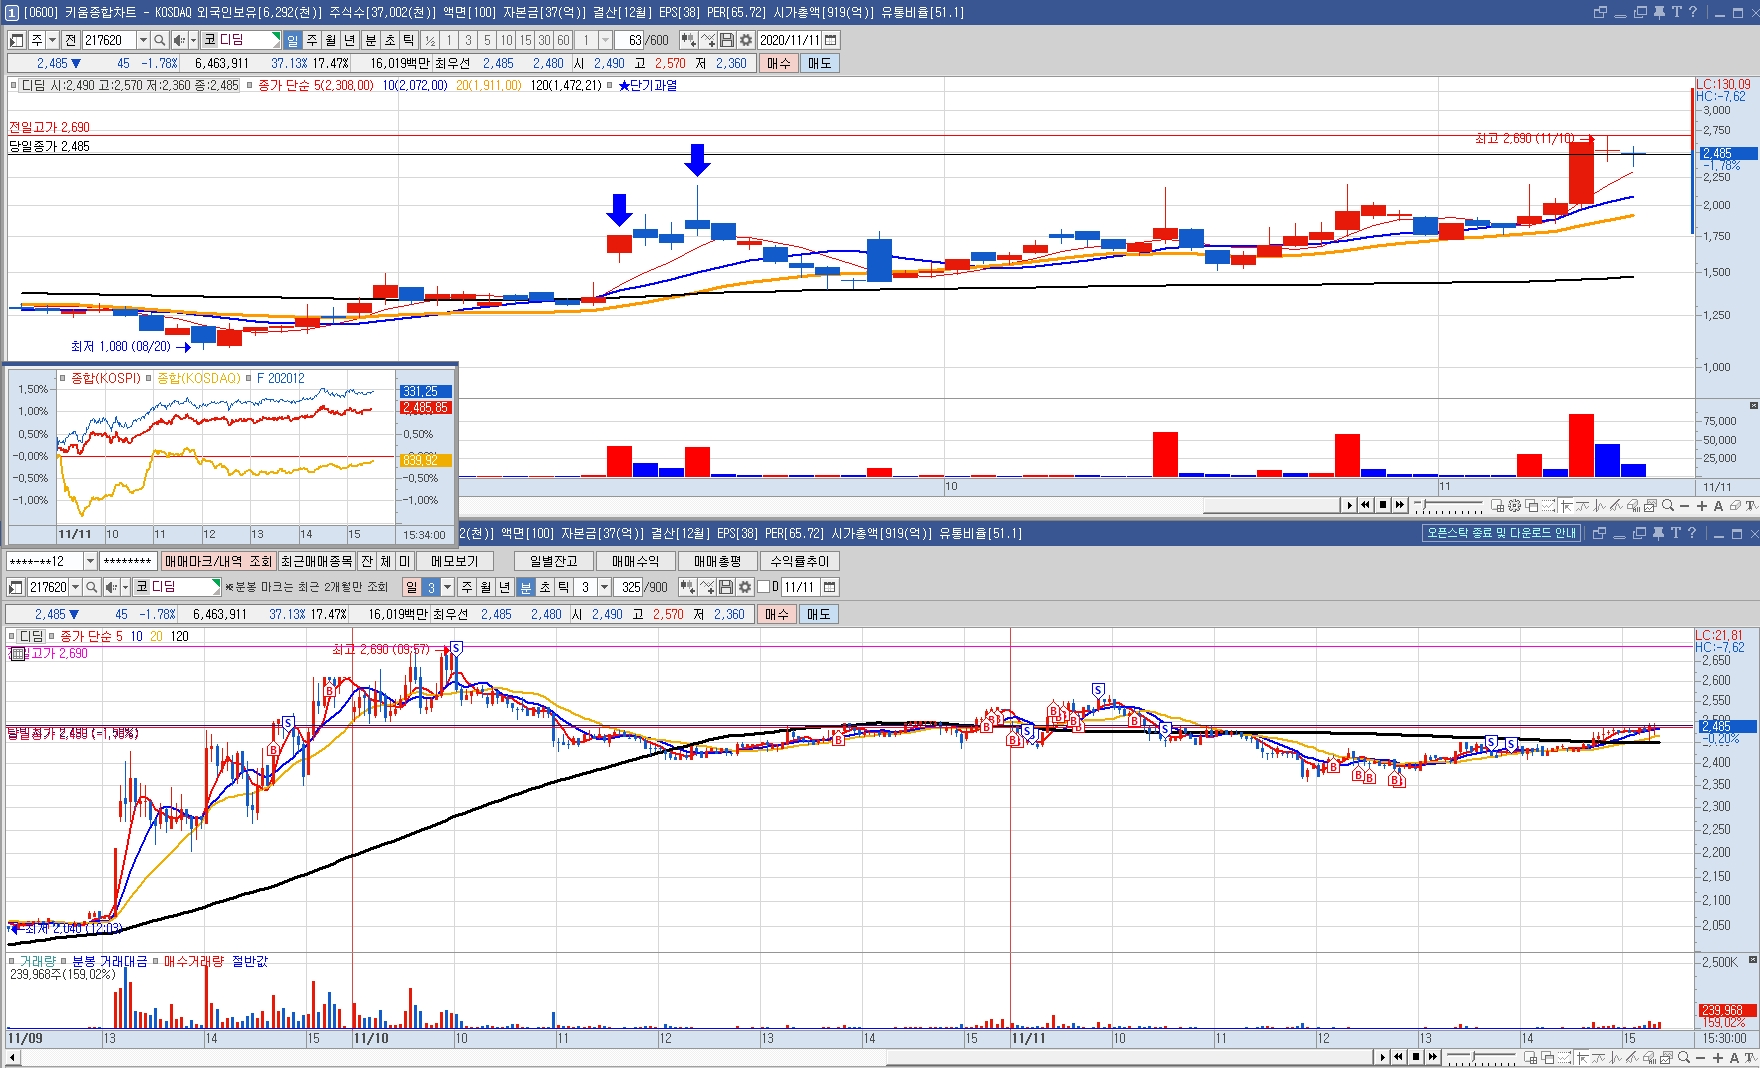Viewport: 1760px width, 1070px height.
Task: Click crosshair tool in upper chart bottom bar
Action: tap(1566, 506)
